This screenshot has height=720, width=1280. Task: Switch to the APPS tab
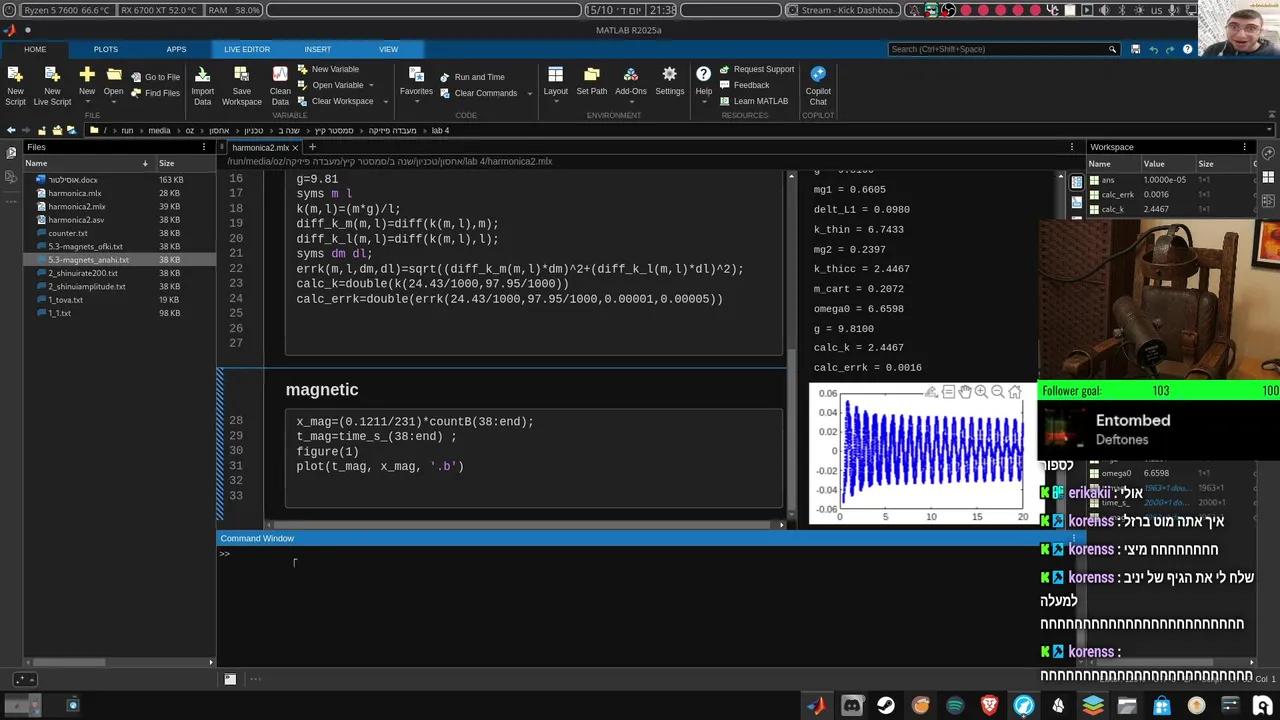pos(176,49)
